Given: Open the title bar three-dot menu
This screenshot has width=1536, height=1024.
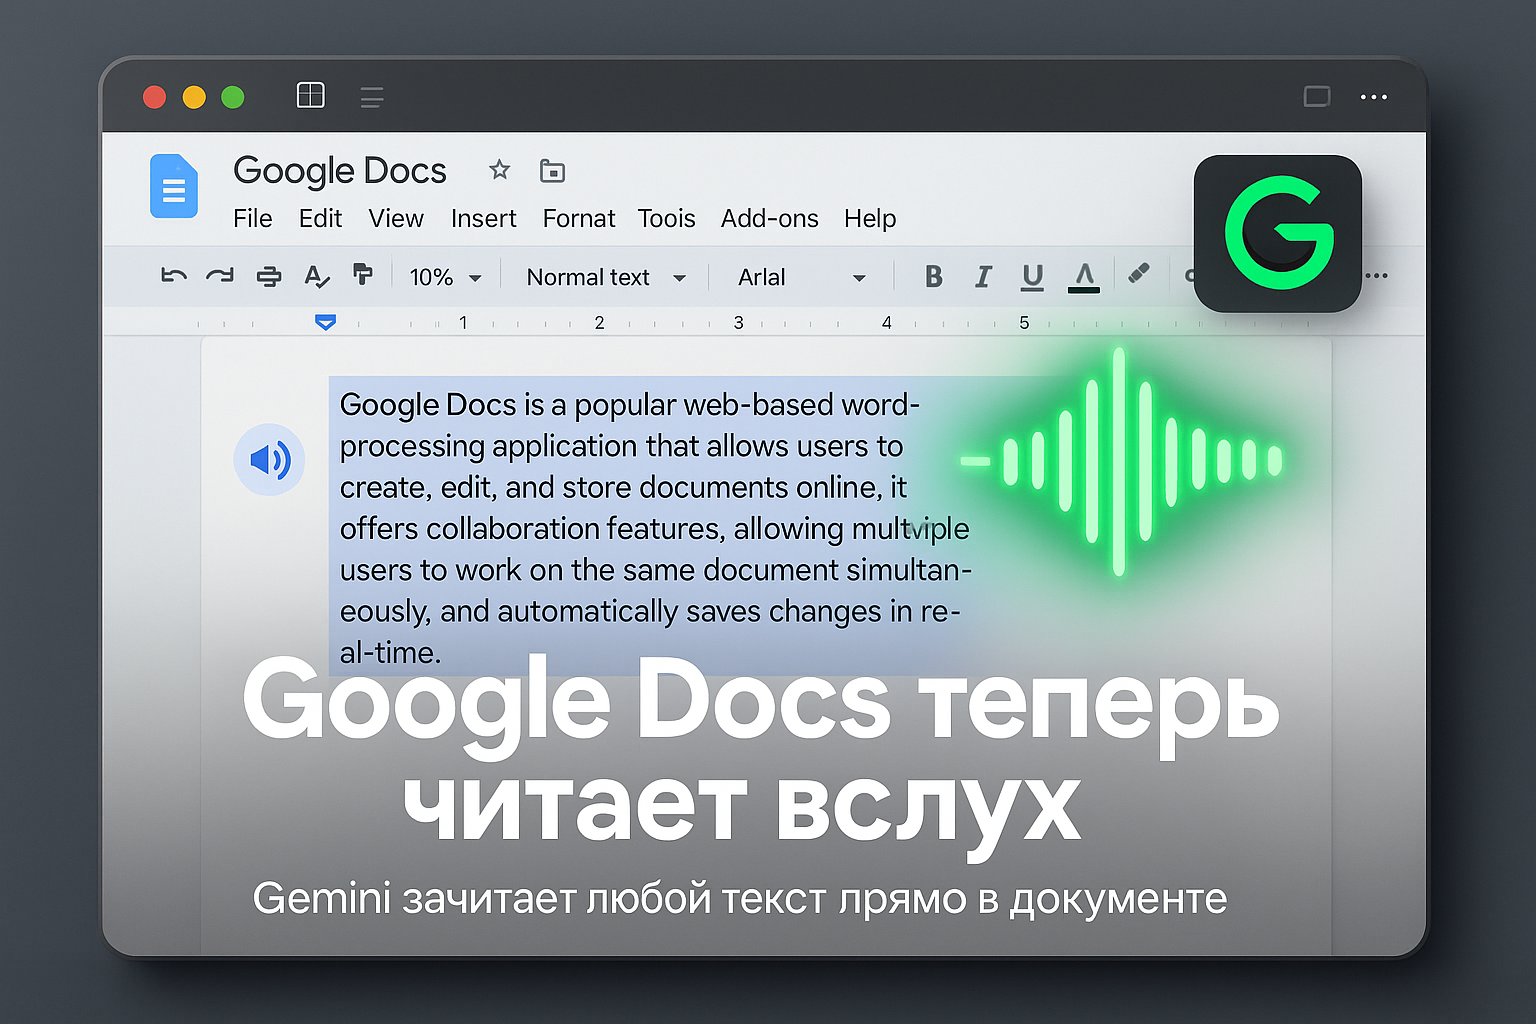Looking at the screenshot, I should click(1374, 97).
